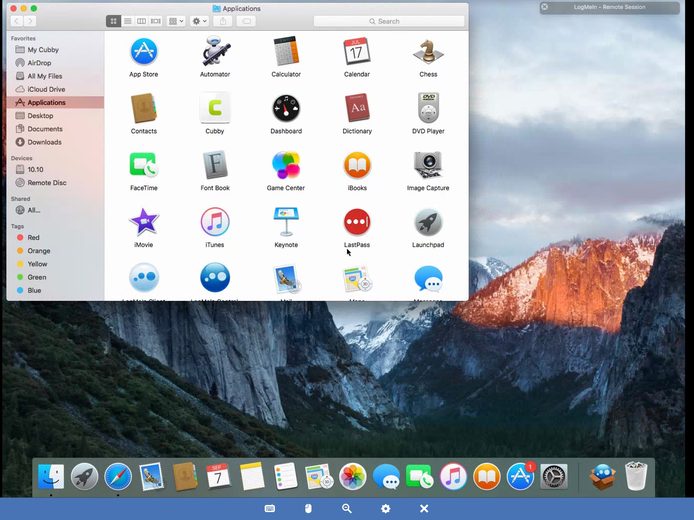Go back in Finder history

pyautogui.click(x=17, y=21)
